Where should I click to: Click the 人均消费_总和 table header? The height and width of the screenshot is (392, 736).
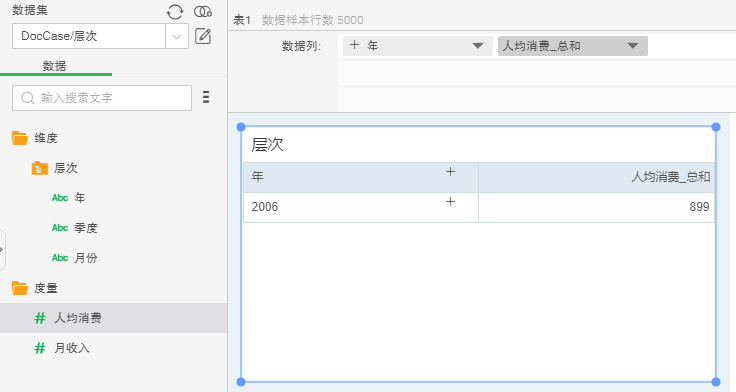pos(597,177)
